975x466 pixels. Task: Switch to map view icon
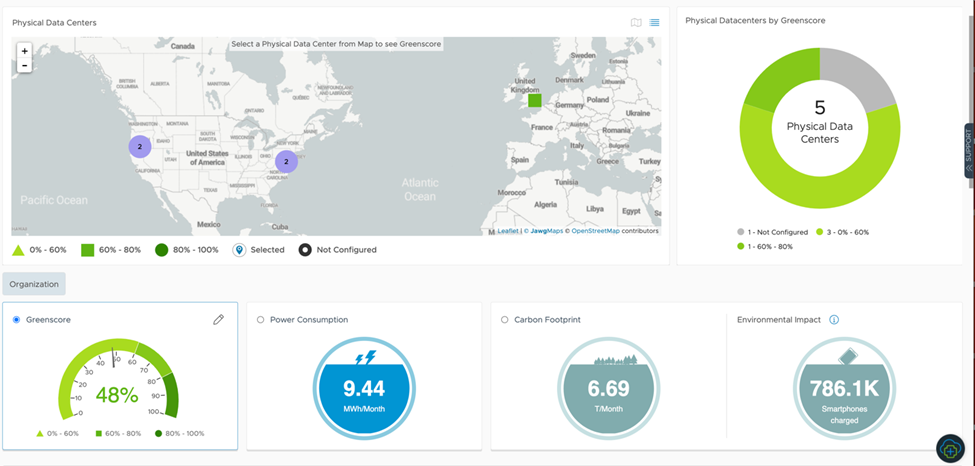click(x=635, y=22)
